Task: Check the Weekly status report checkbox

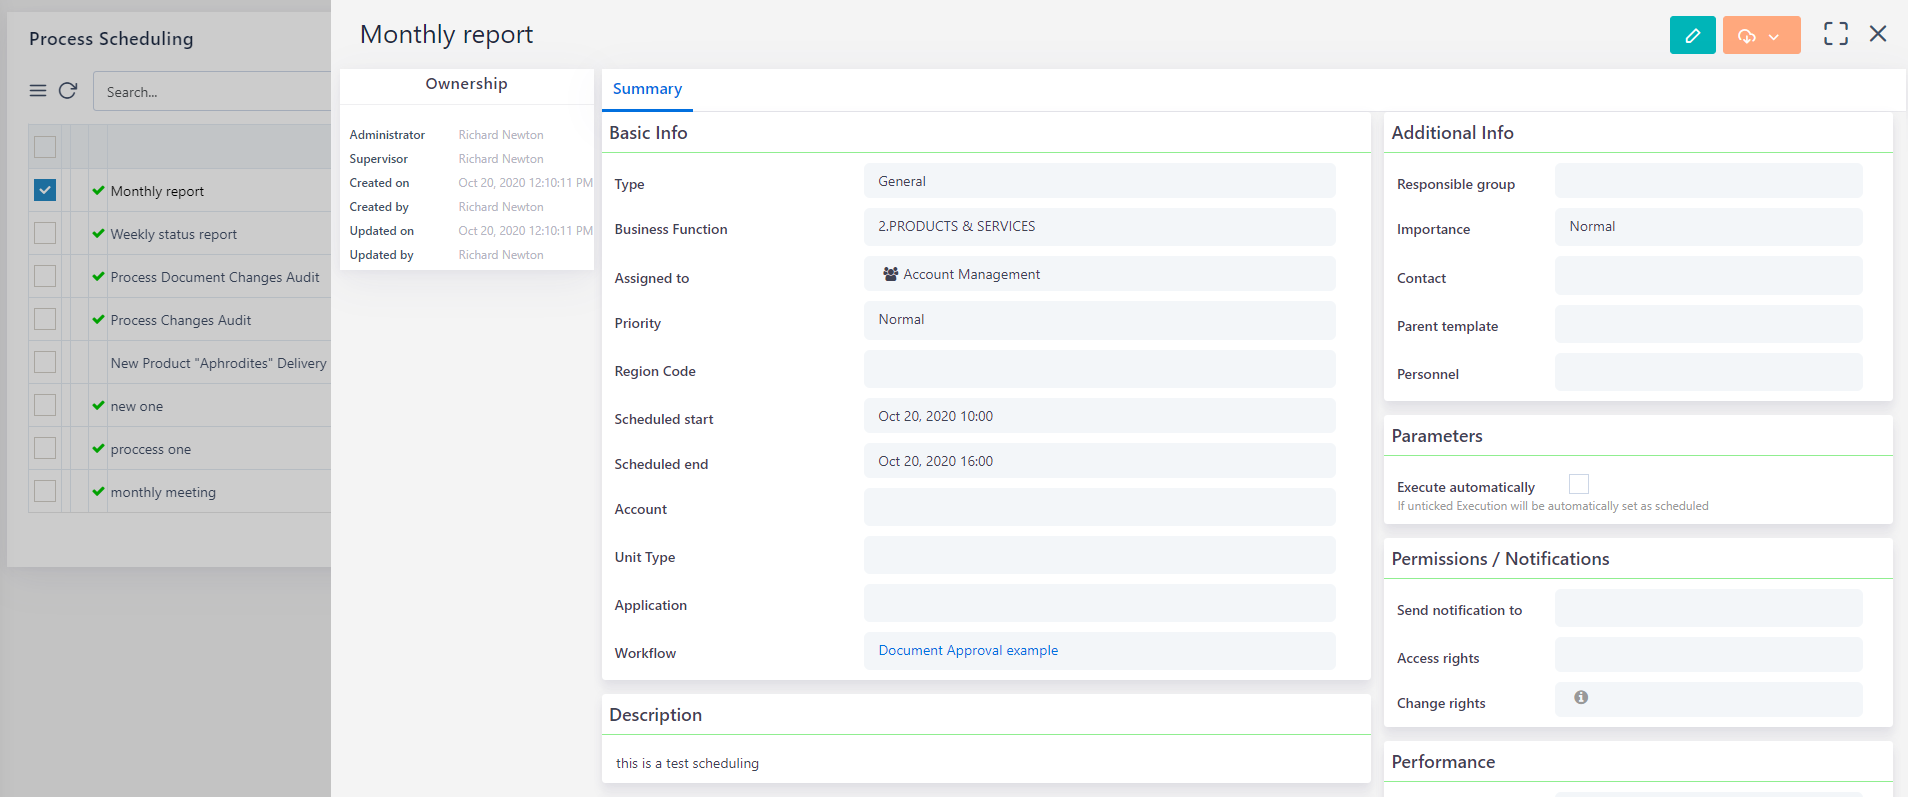Action: tap(45, 233)
